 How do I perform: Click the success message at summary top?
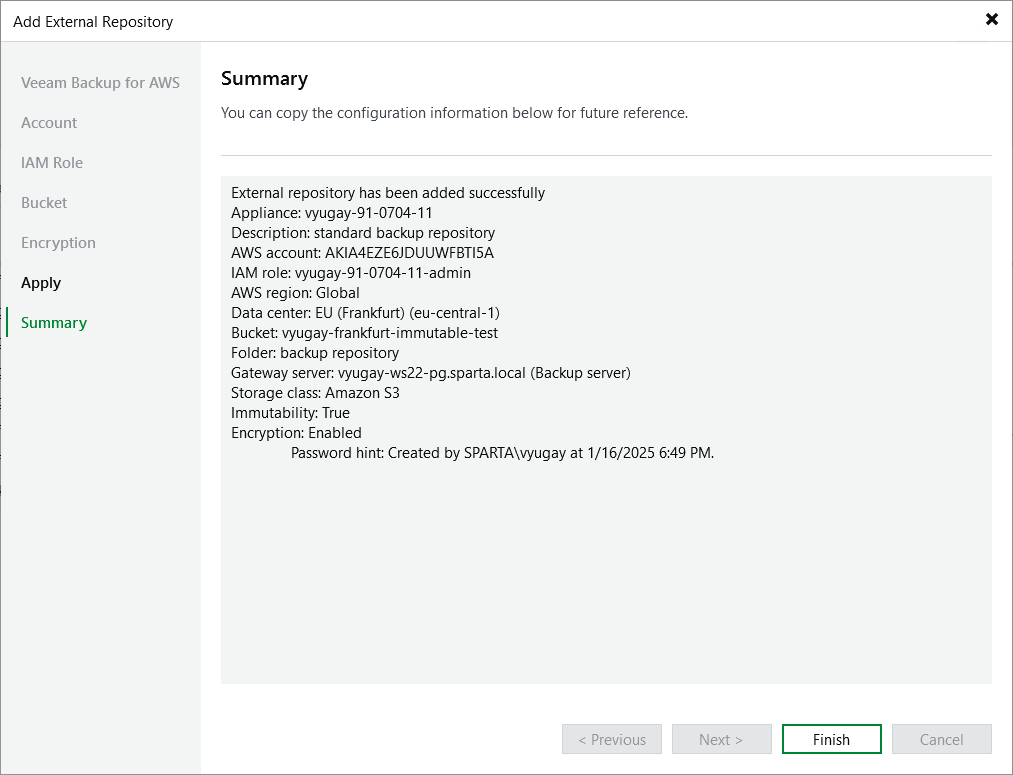(x=388, y=192)
